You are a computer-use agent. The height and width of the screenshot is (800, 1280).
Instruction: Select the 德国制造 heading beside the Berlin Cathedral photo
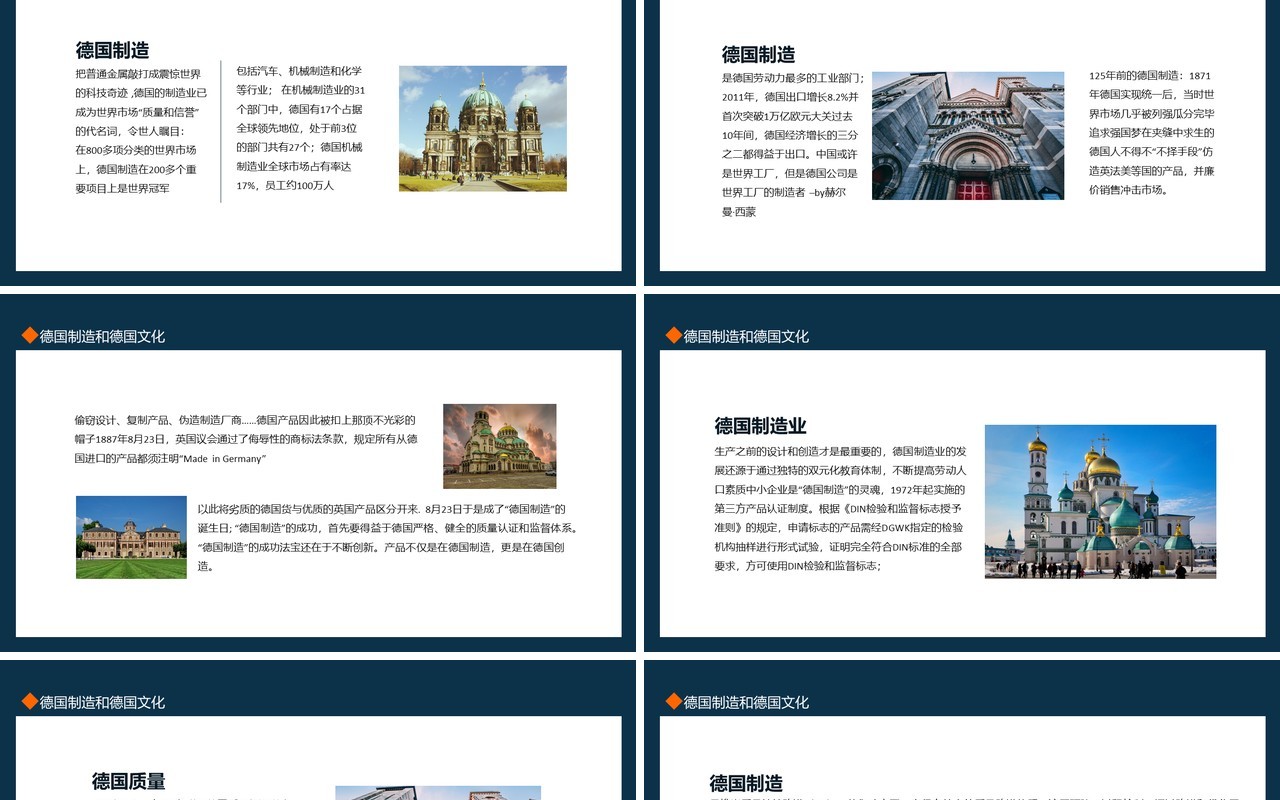(x=113, y=50)
